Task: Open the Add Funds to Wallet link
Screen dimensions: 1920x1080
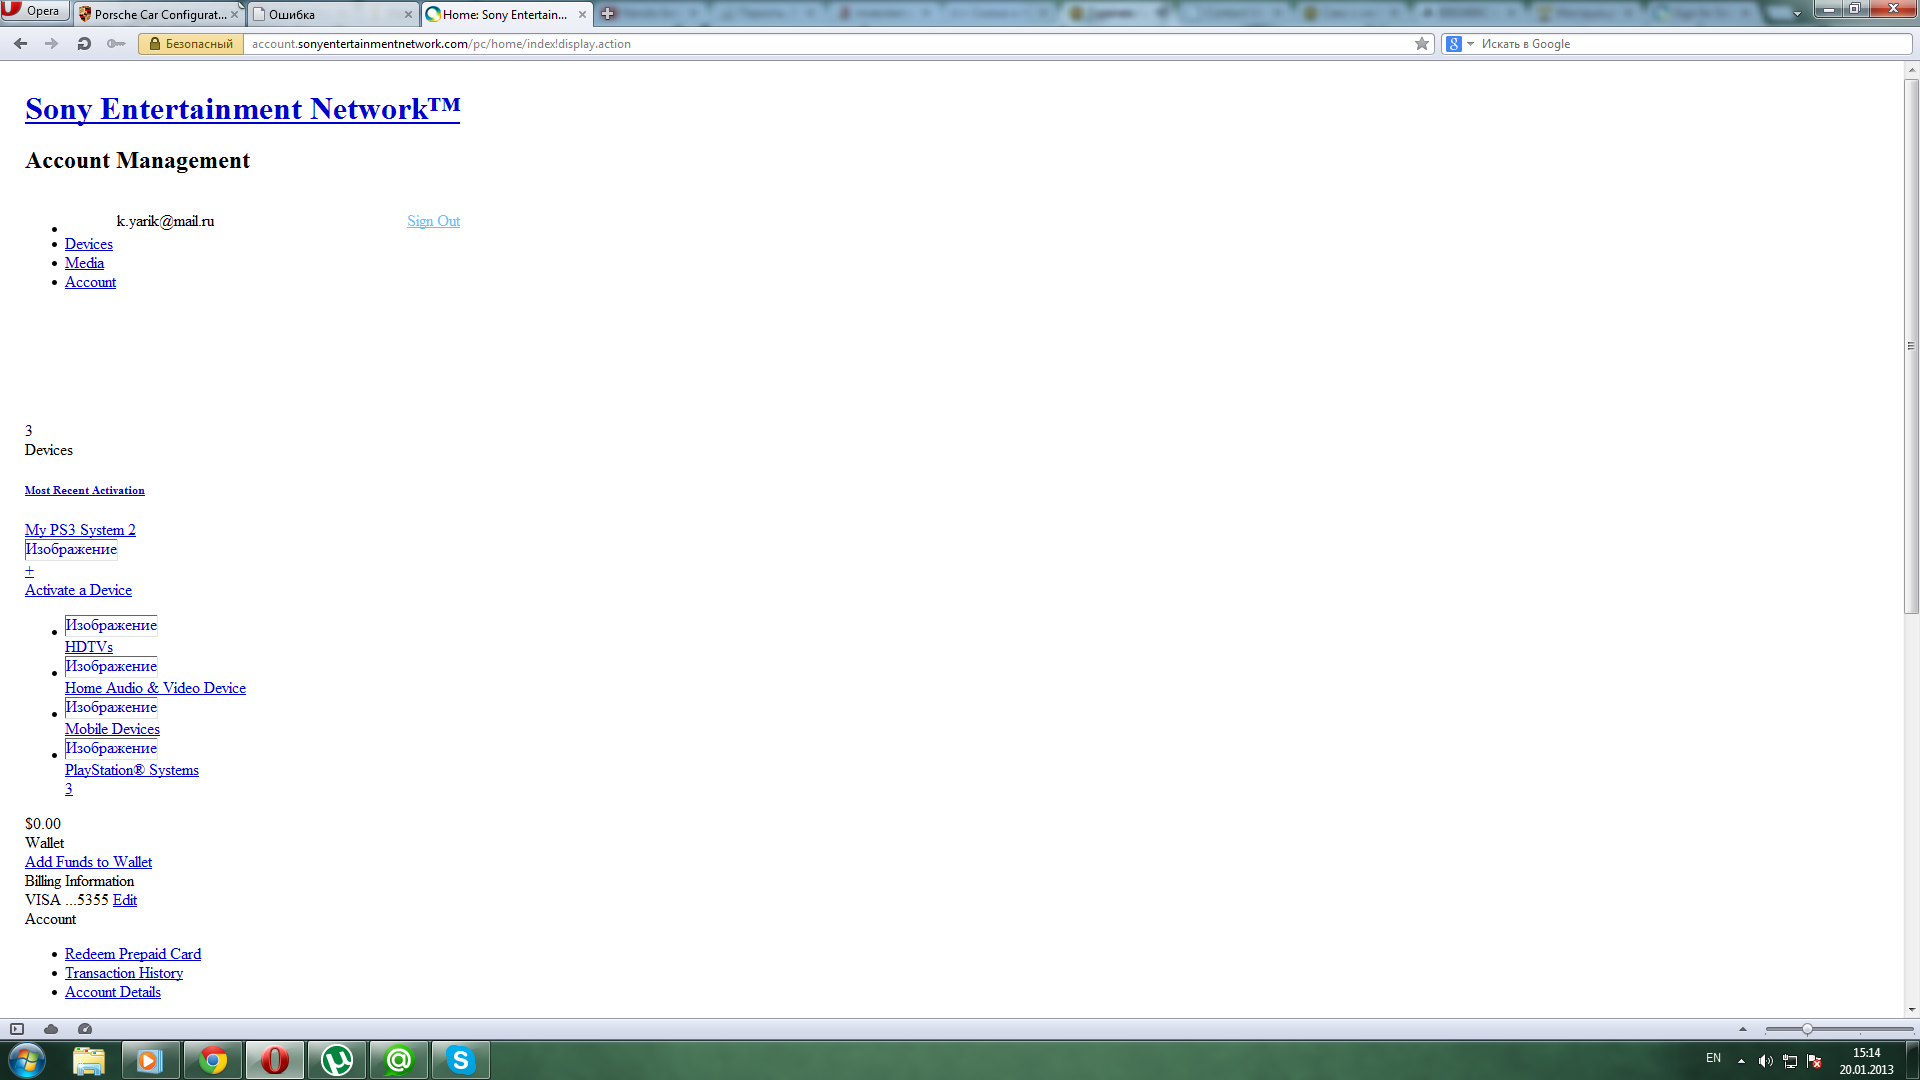Action: pos(88,862)
